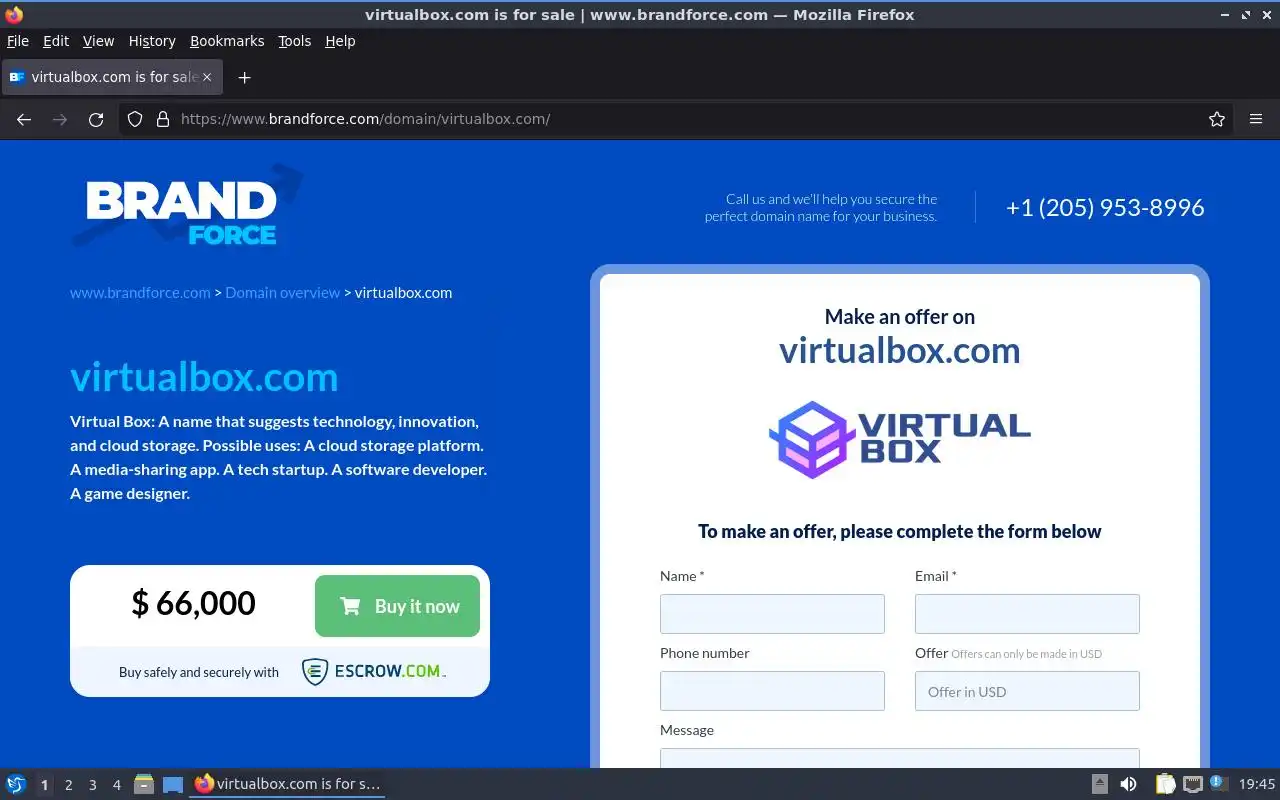Click the show desktop taskbar icon
This screenshot has width=1280, height=800.
[x=173, y=784]
